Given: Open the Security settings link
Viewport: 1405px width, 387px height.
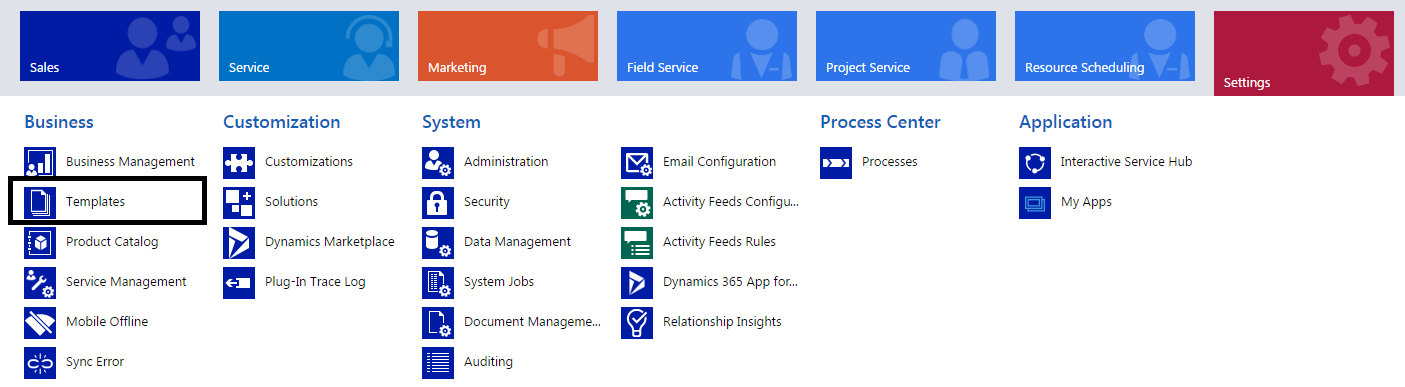Looking at the screenshot, I should tap(487, 202).
